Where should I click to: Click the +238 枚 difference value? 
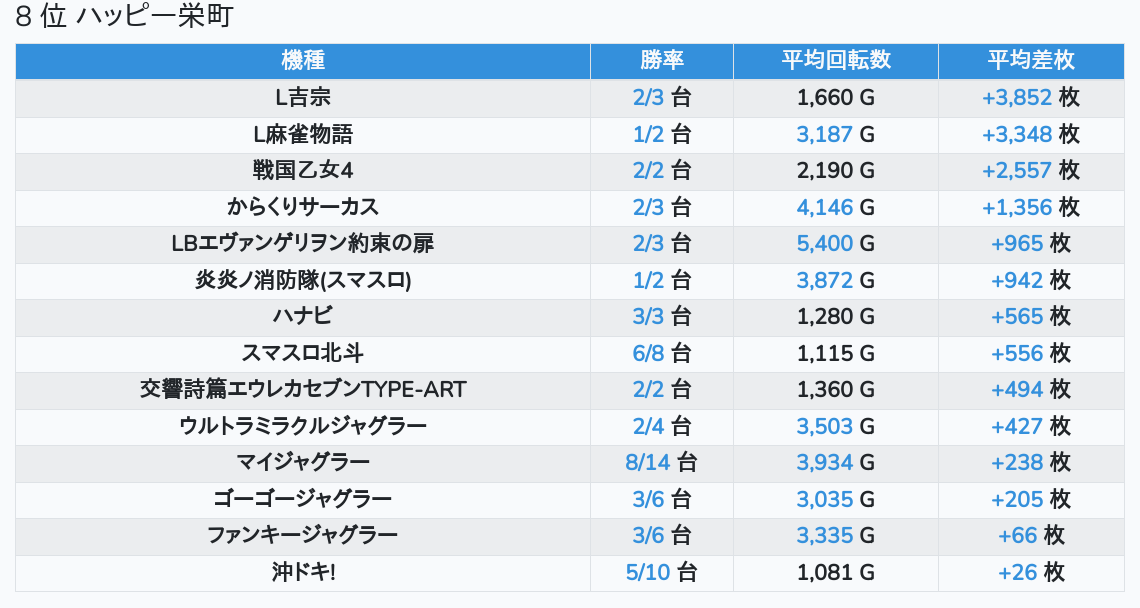1031,462
